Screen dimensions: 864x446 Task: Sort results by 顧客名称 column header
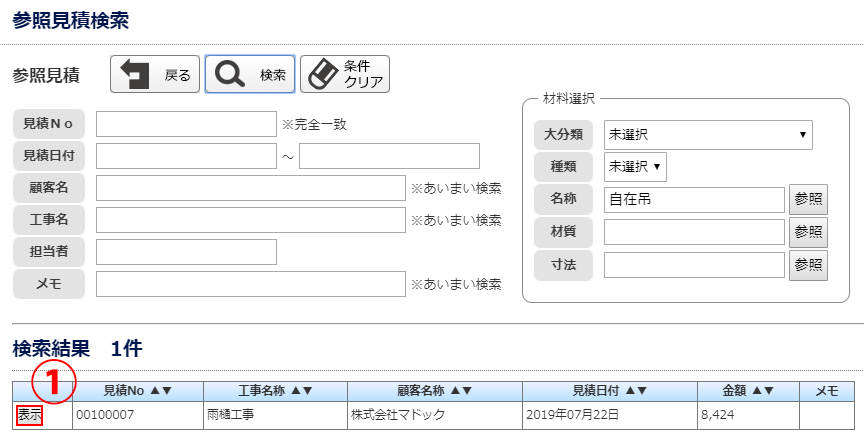pyautogui.click(x=433, y=391)
